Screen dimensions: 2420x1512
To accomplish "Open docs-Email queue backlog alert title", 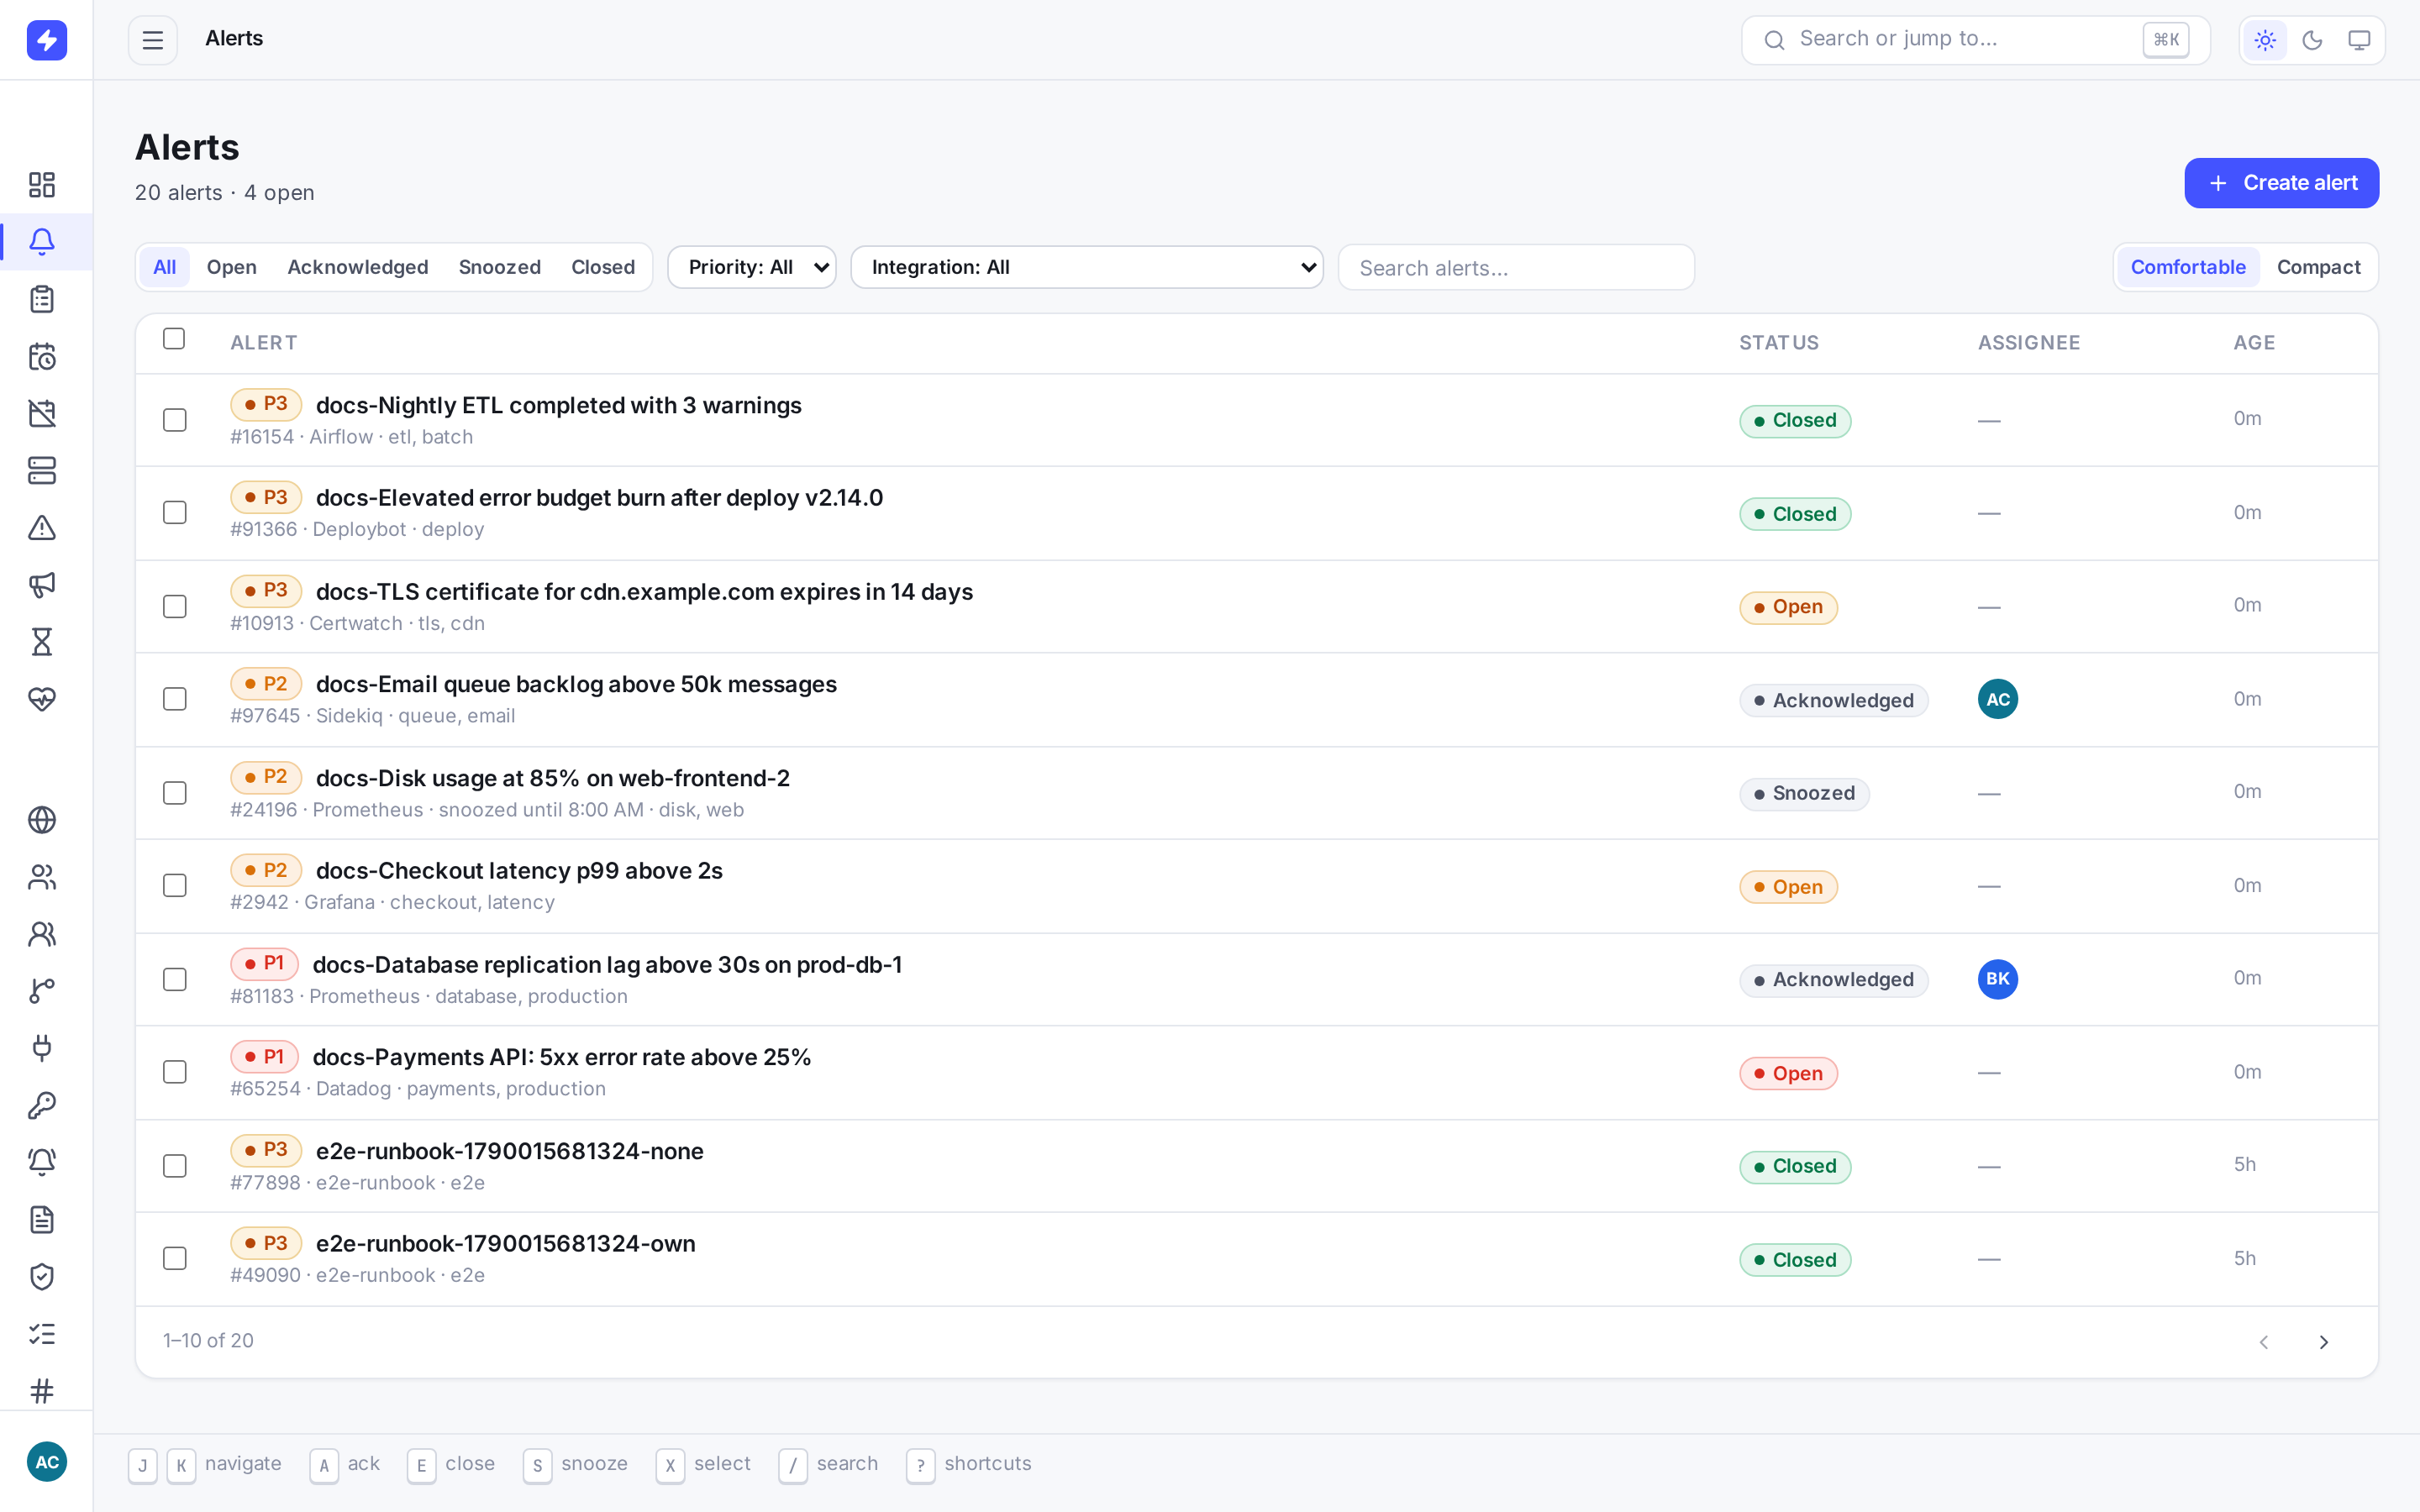I will (576, 684).
